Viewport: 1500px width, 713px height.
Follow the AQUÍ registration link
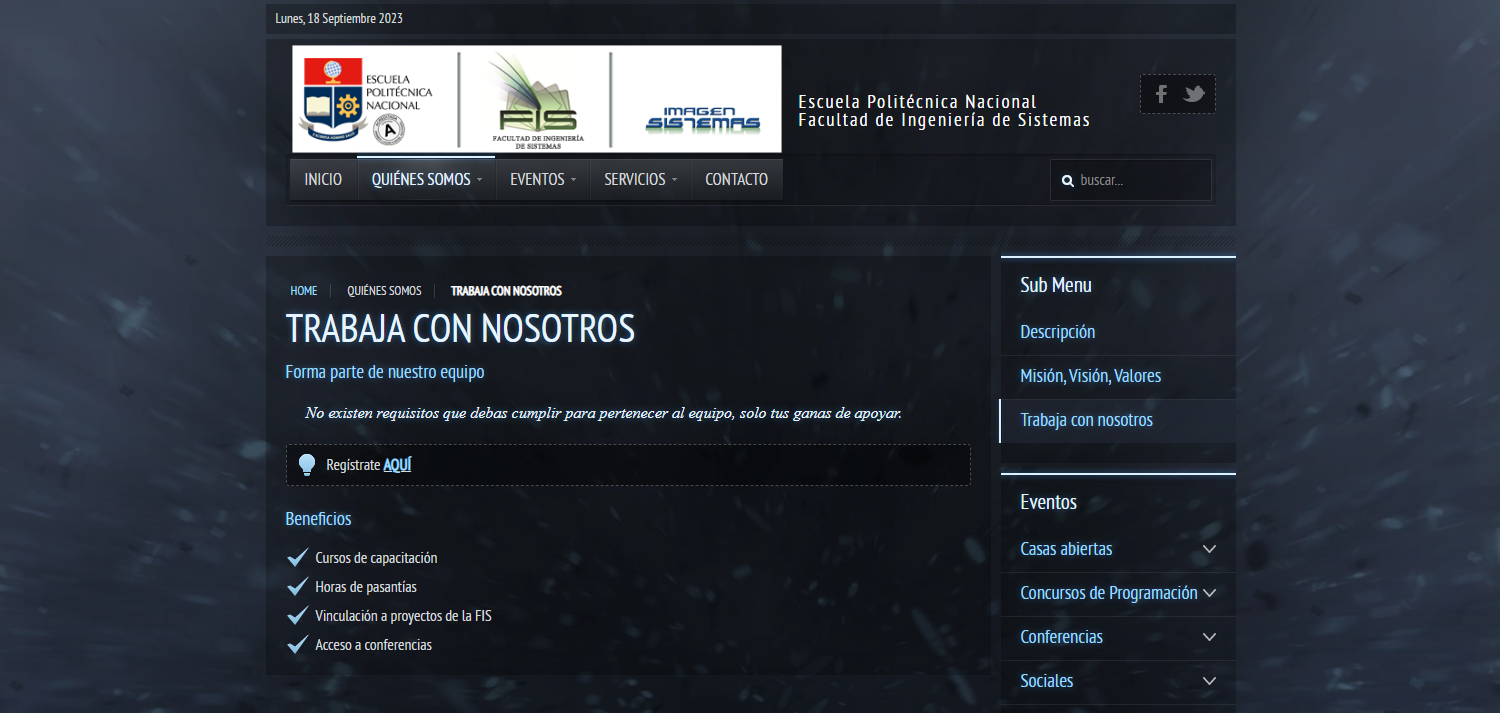[x=397, y=465]
